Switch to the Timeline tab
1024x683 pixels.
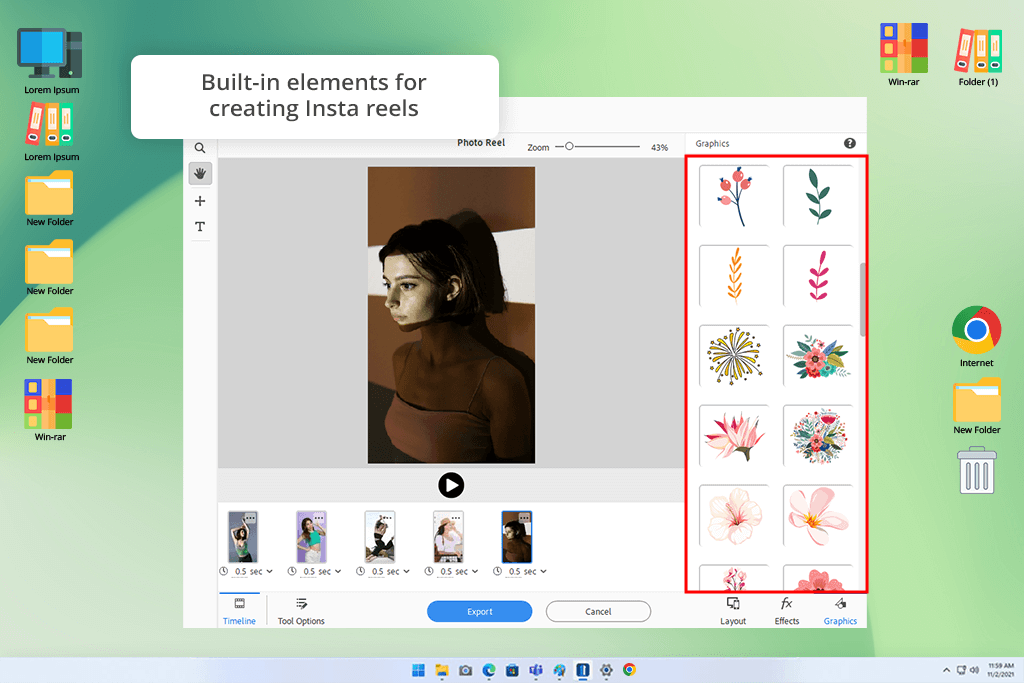tap(239, 611)
